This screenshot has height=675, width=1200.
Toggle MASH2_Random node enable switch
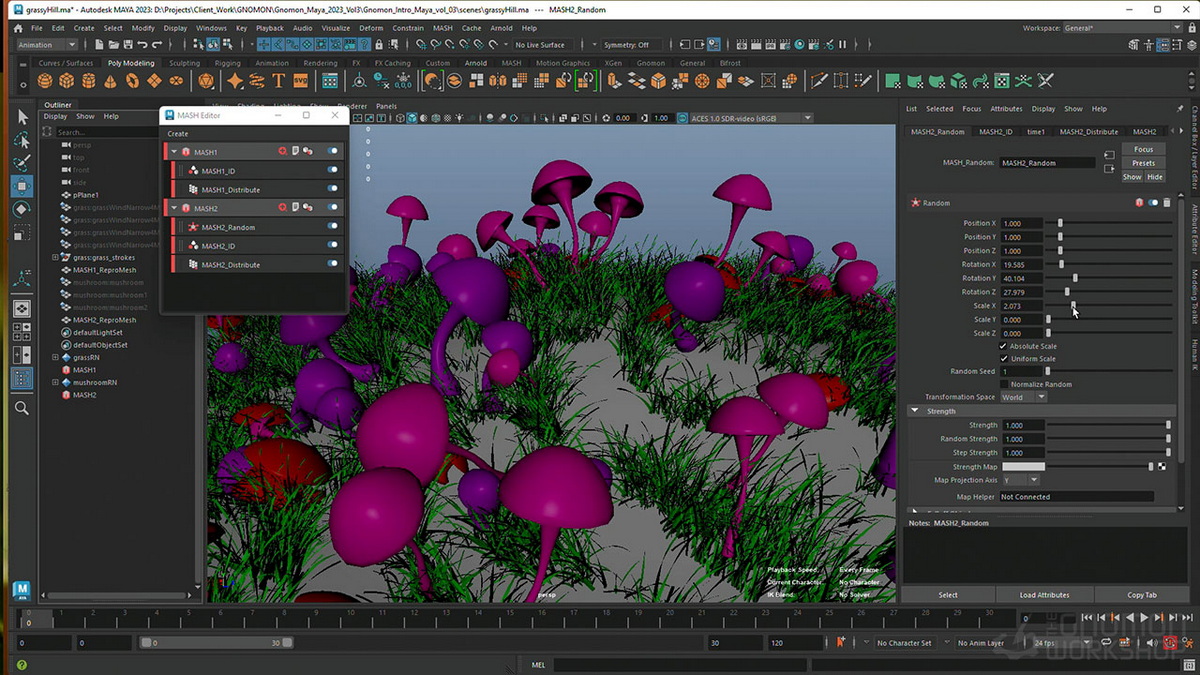(333, 227)
